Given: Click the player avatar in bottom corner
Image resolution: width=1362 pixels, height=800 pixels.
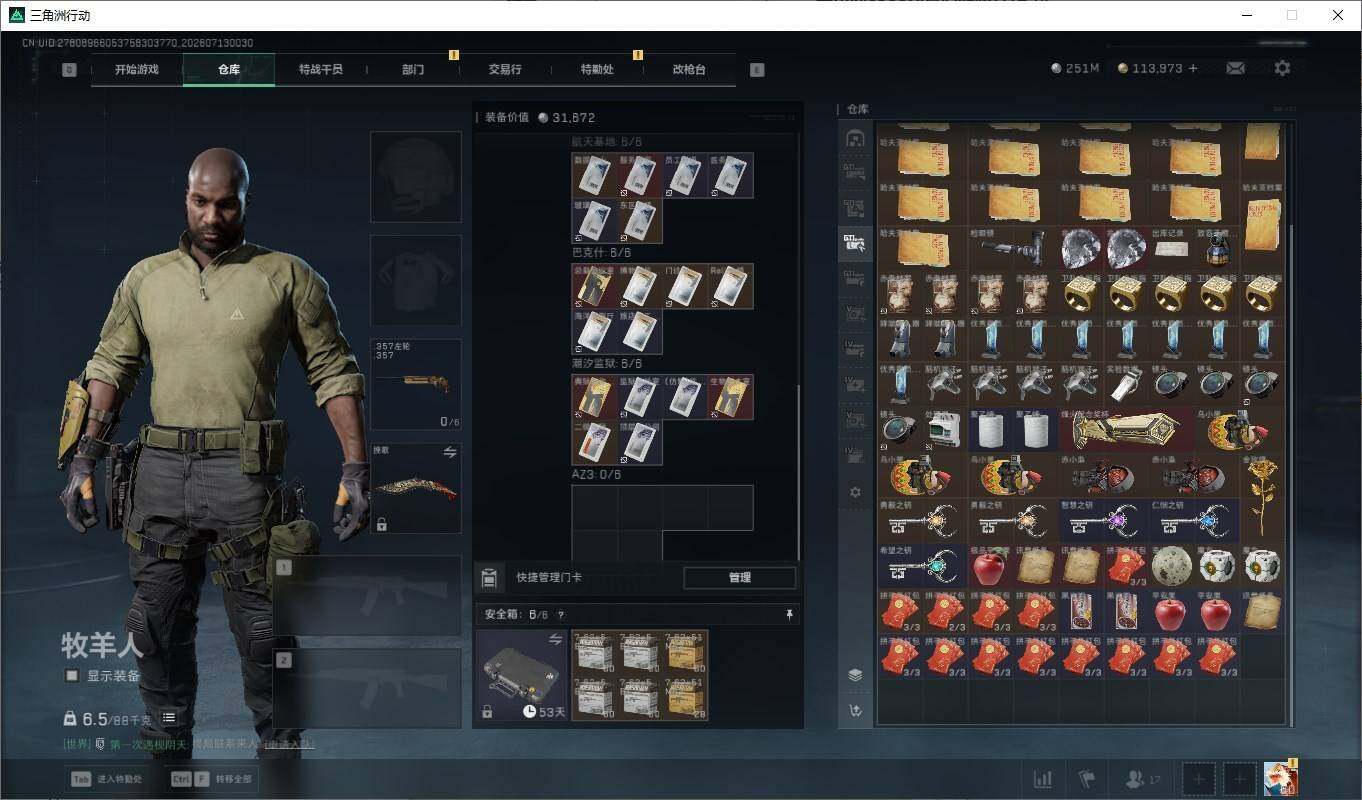Looking at the screenshot, I should [1280, 779].
